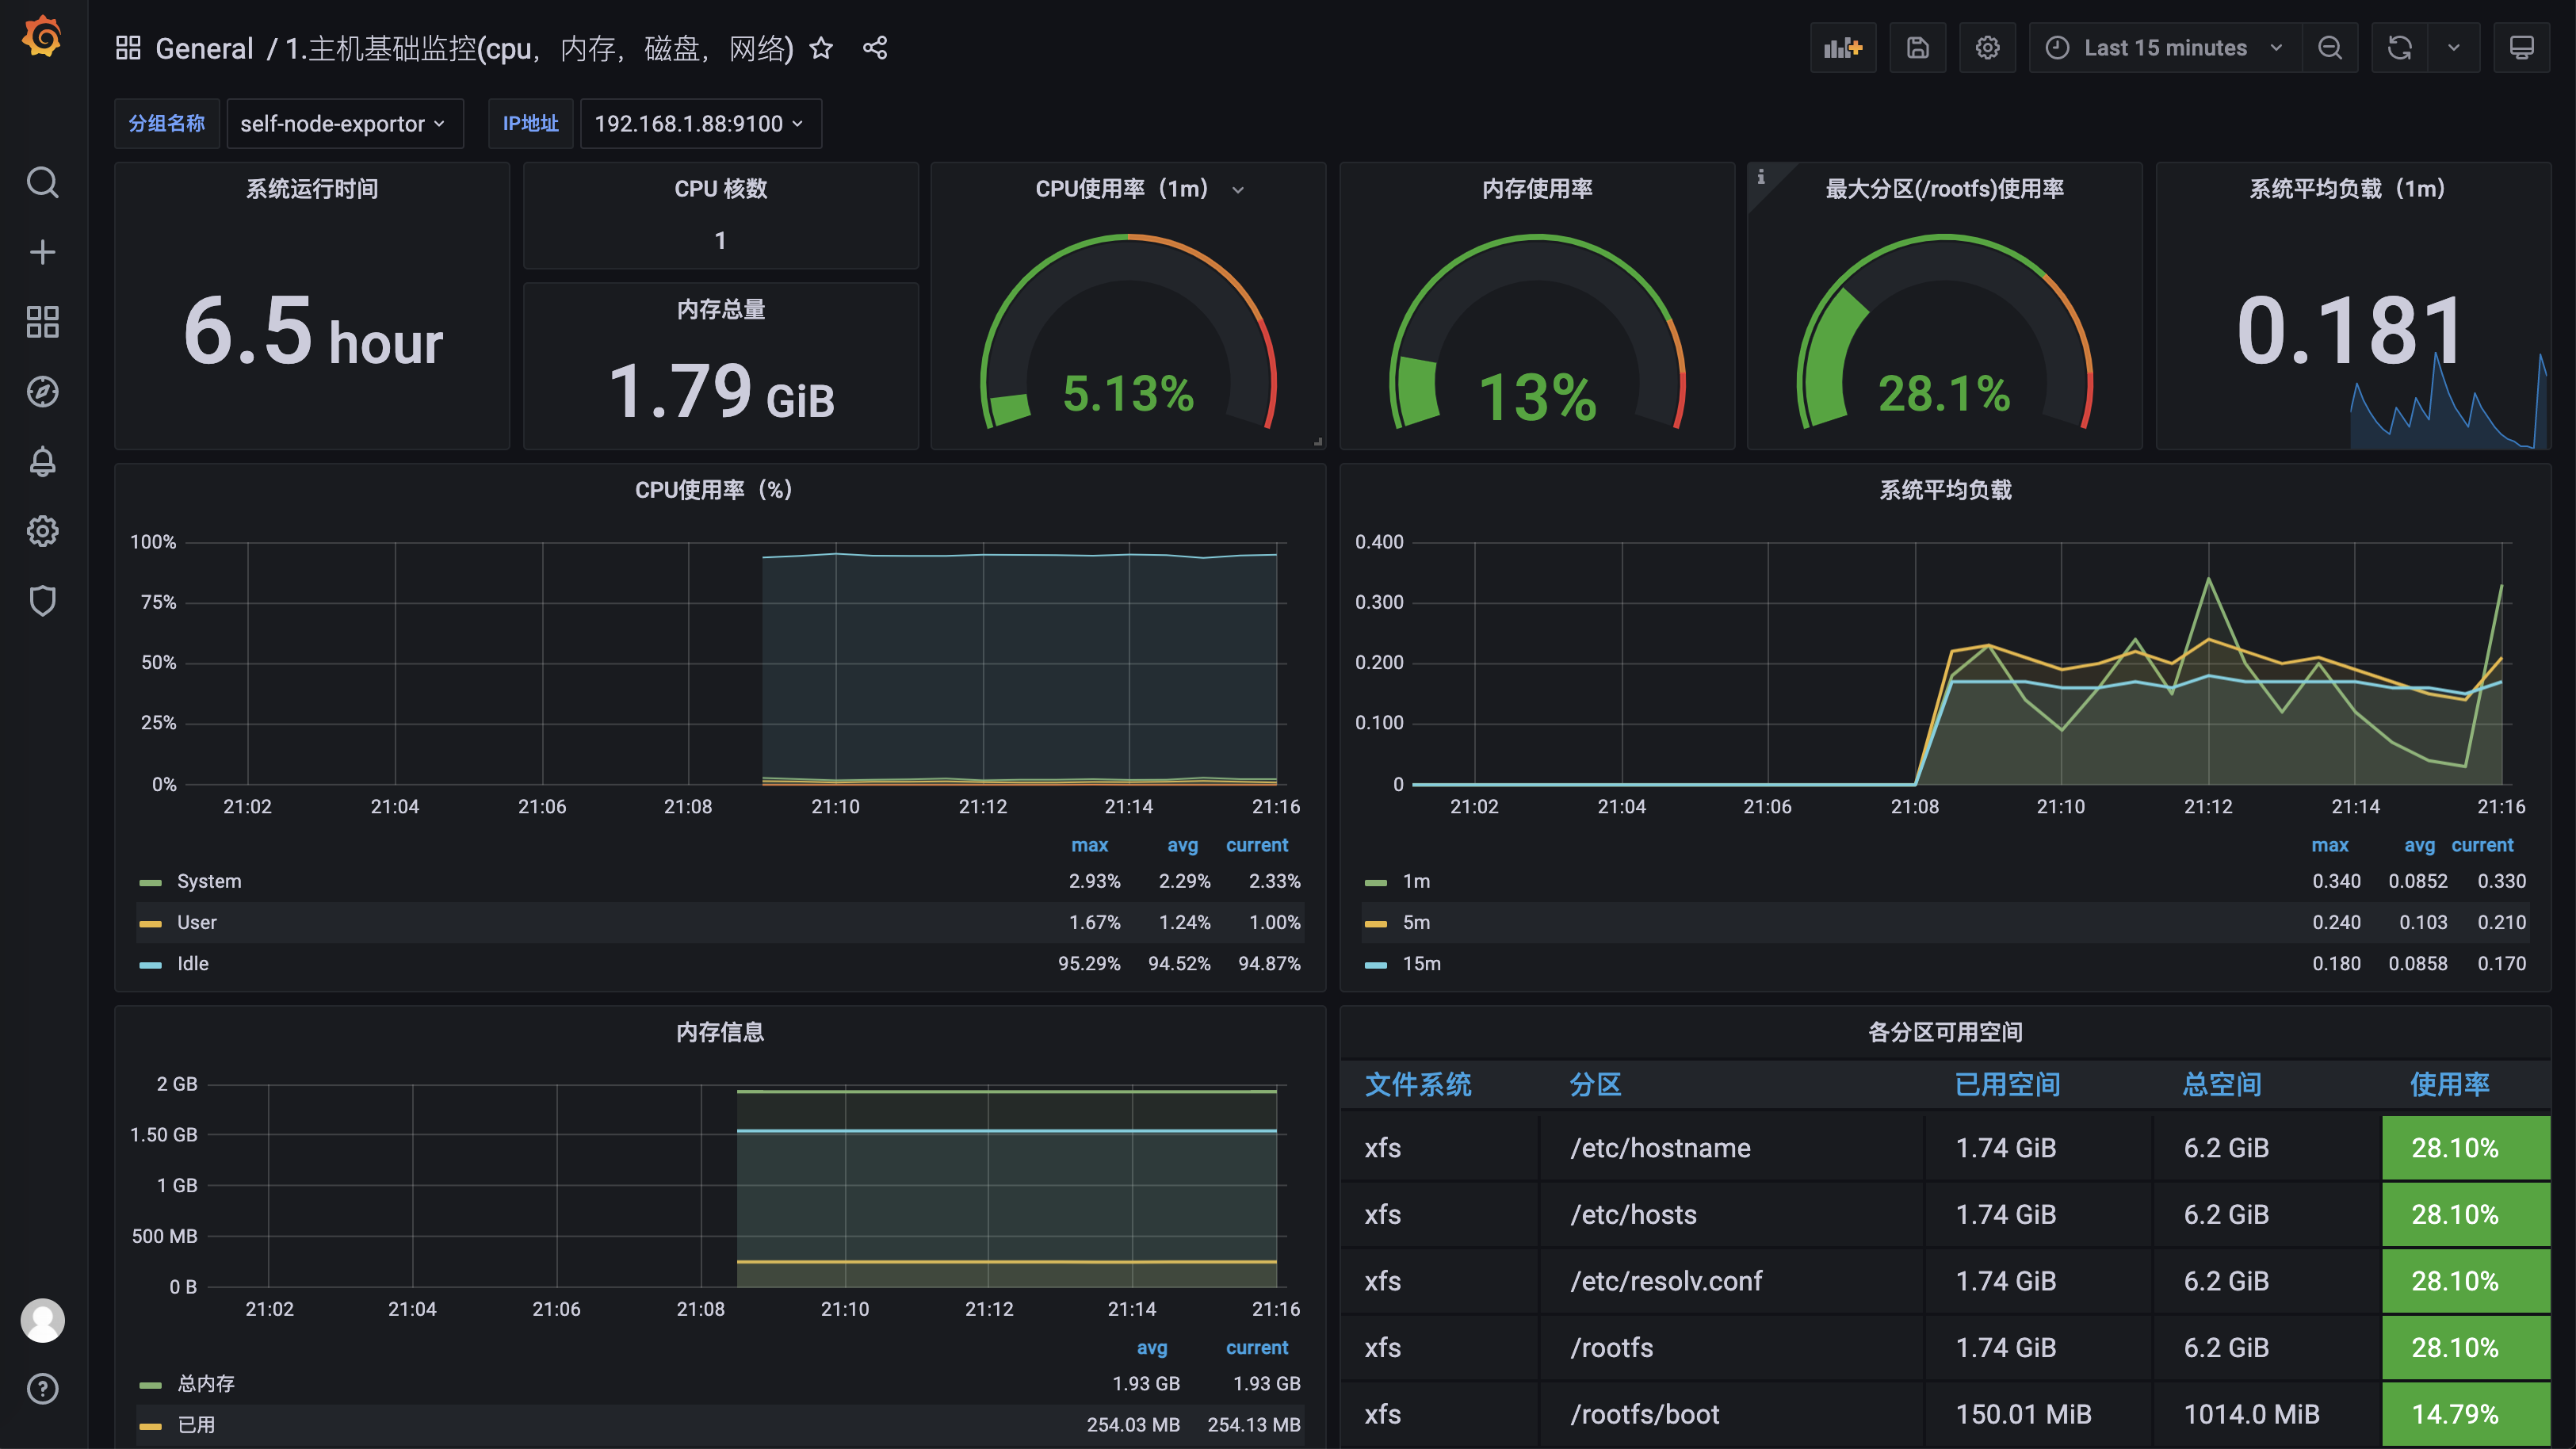2576x1449 pixels.
Task: Click the /etc/resolv.conf partition cell
Action: [x=1730, y=1281]
